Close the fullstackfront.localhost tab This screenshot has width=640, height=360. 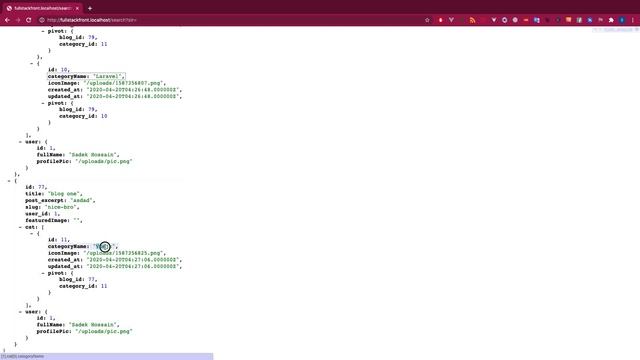77,8
